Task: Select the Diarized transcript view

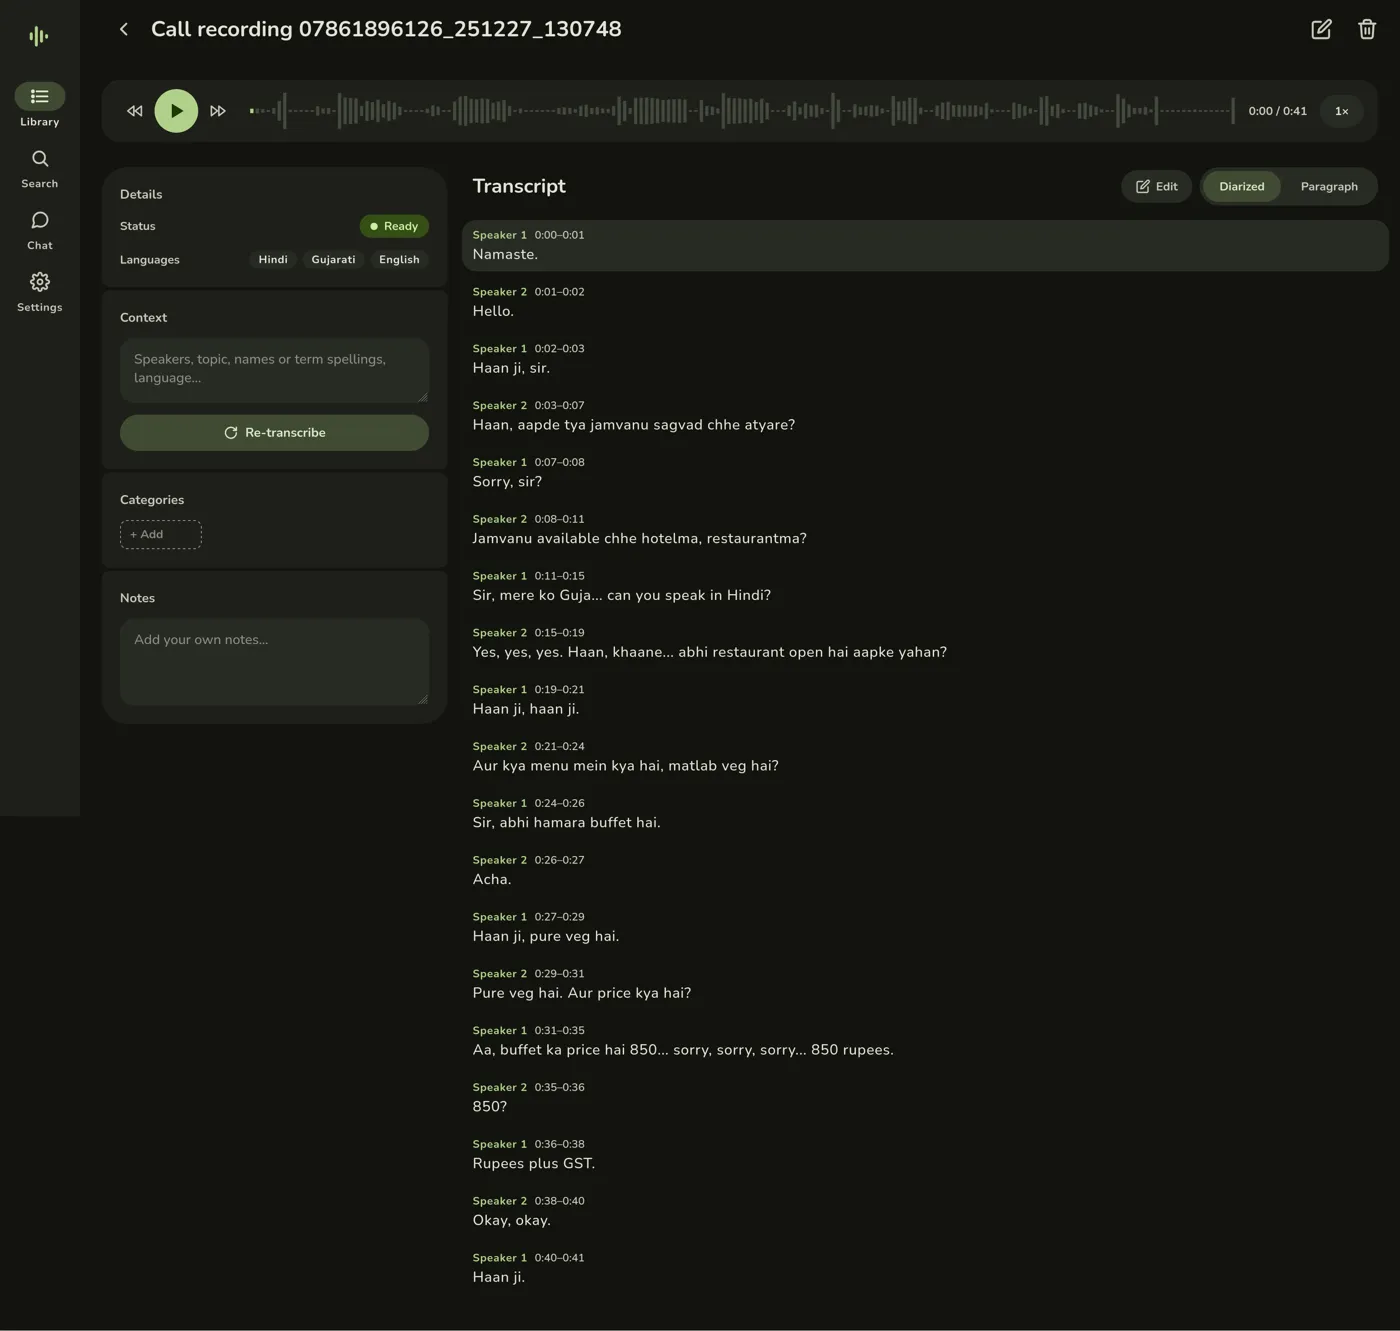Action: 1241,186
